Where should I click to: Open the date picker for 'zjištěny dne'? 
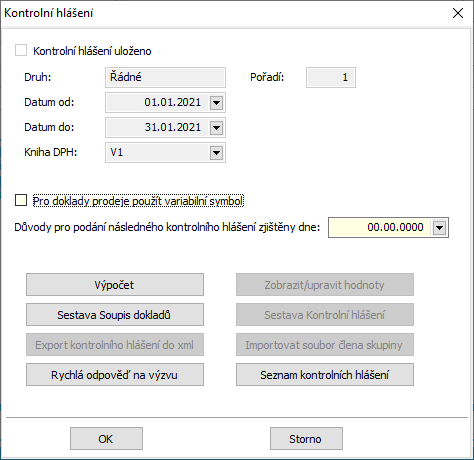click(439, 228)
